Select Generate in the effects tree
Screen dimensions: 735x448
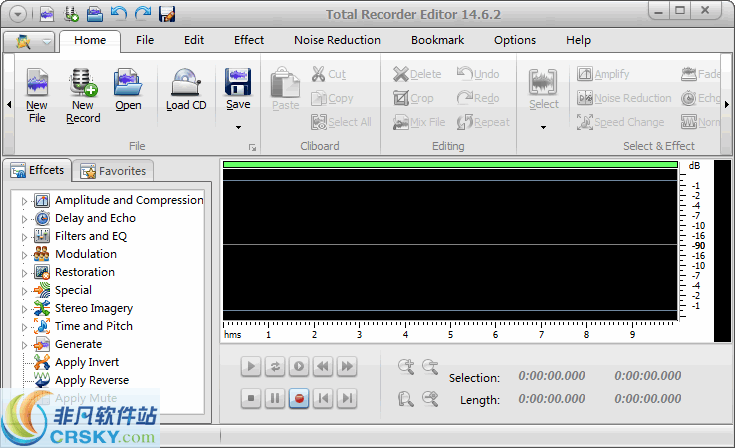[x=78, y=344]
